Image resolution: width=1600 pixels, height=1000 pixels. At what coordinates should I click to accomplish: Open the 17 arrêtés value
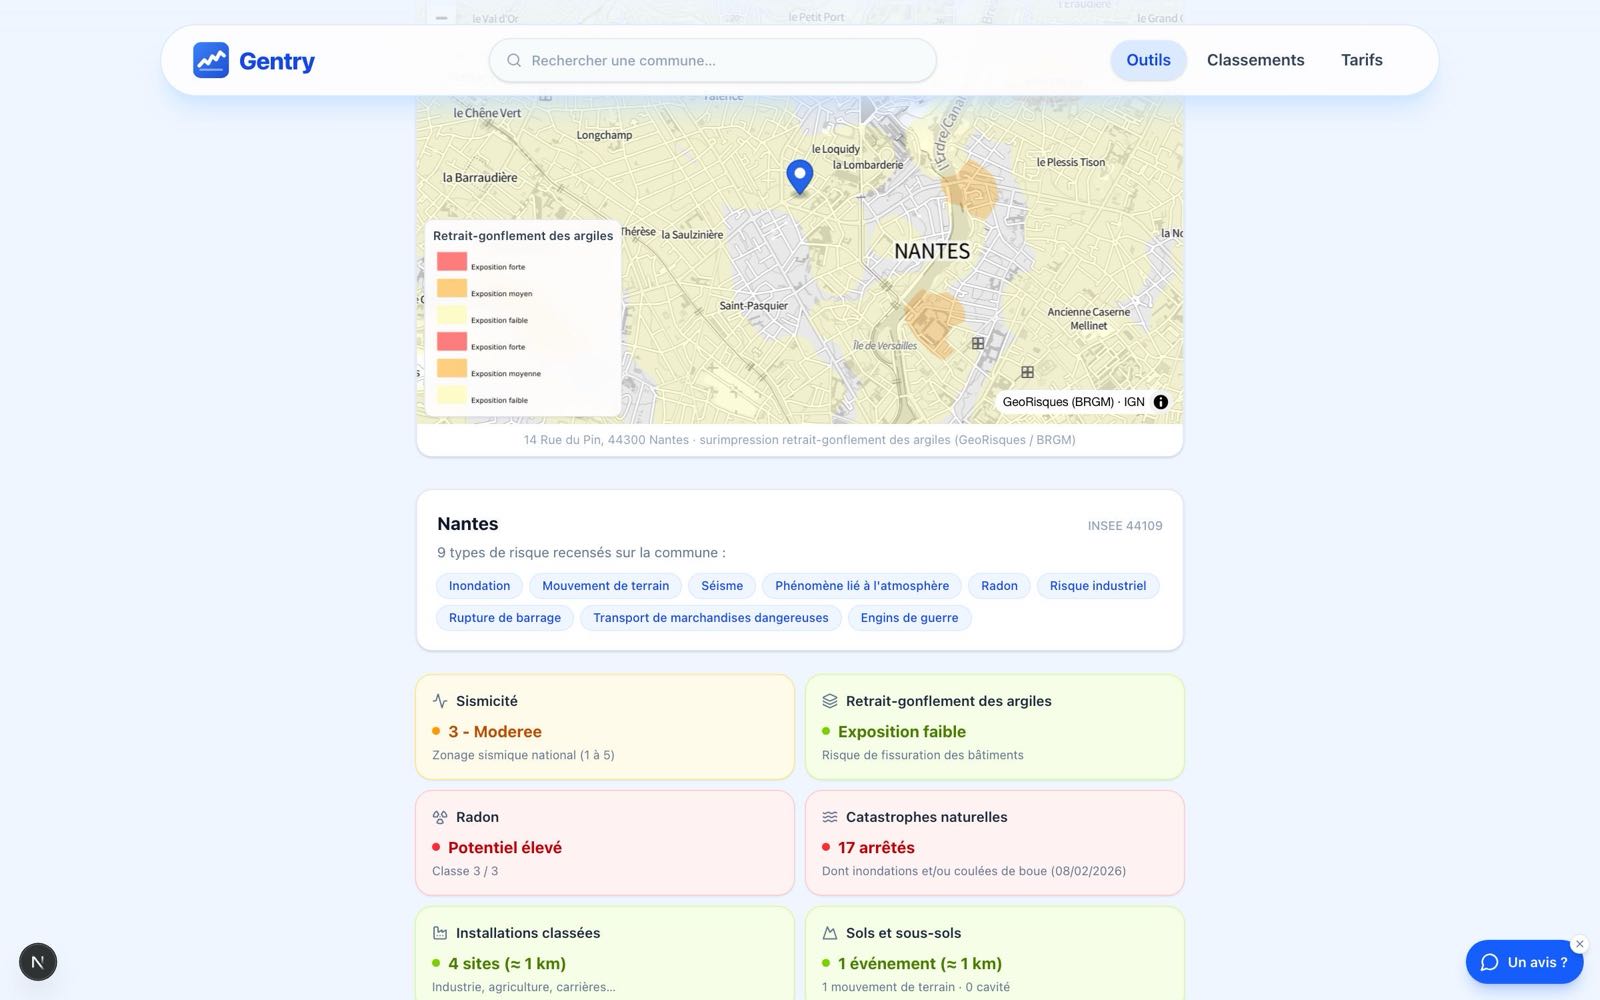(x=876, y=848)
